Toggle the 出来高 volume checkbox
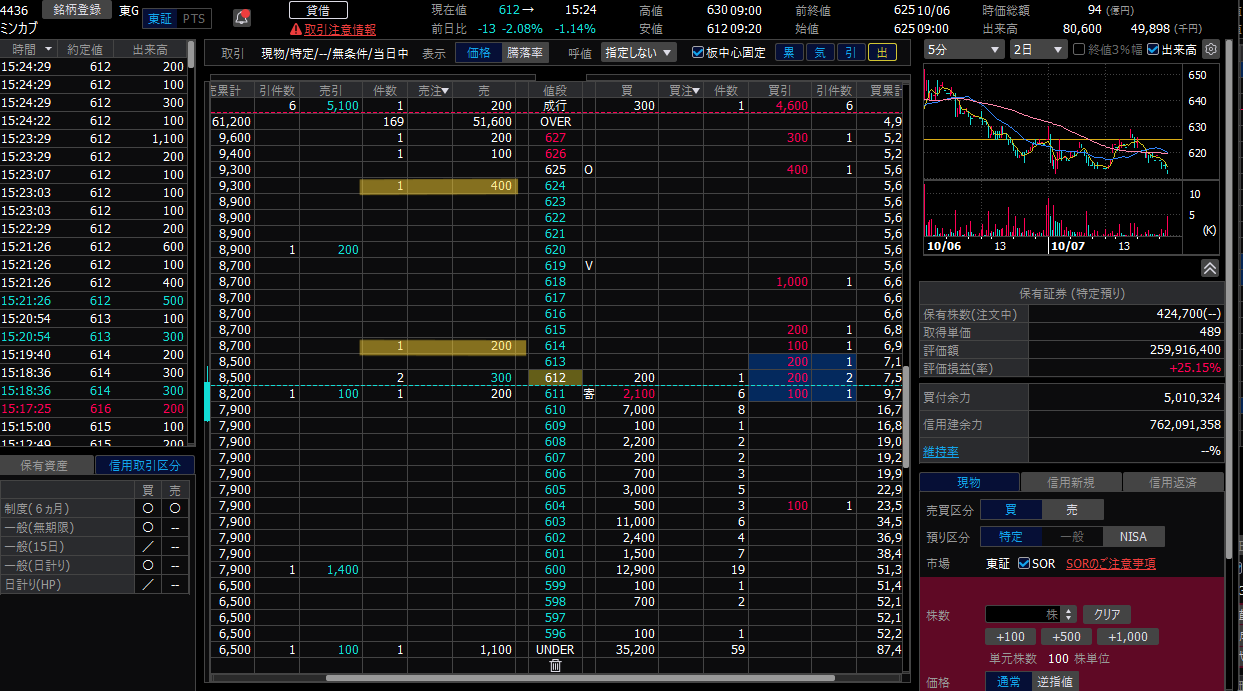This screenshot has width=1243, height=691. (x=1153, y=49)
